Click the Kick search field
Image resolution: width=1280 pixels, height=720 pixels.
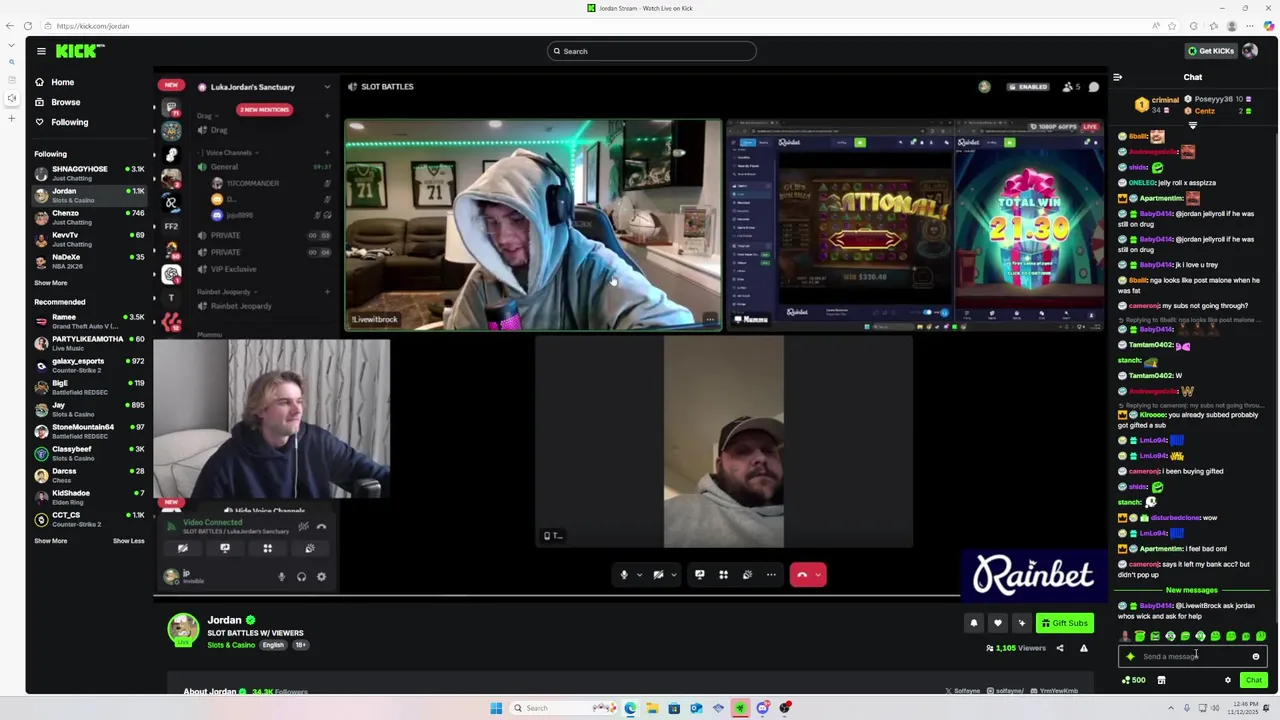click(651, 51)
